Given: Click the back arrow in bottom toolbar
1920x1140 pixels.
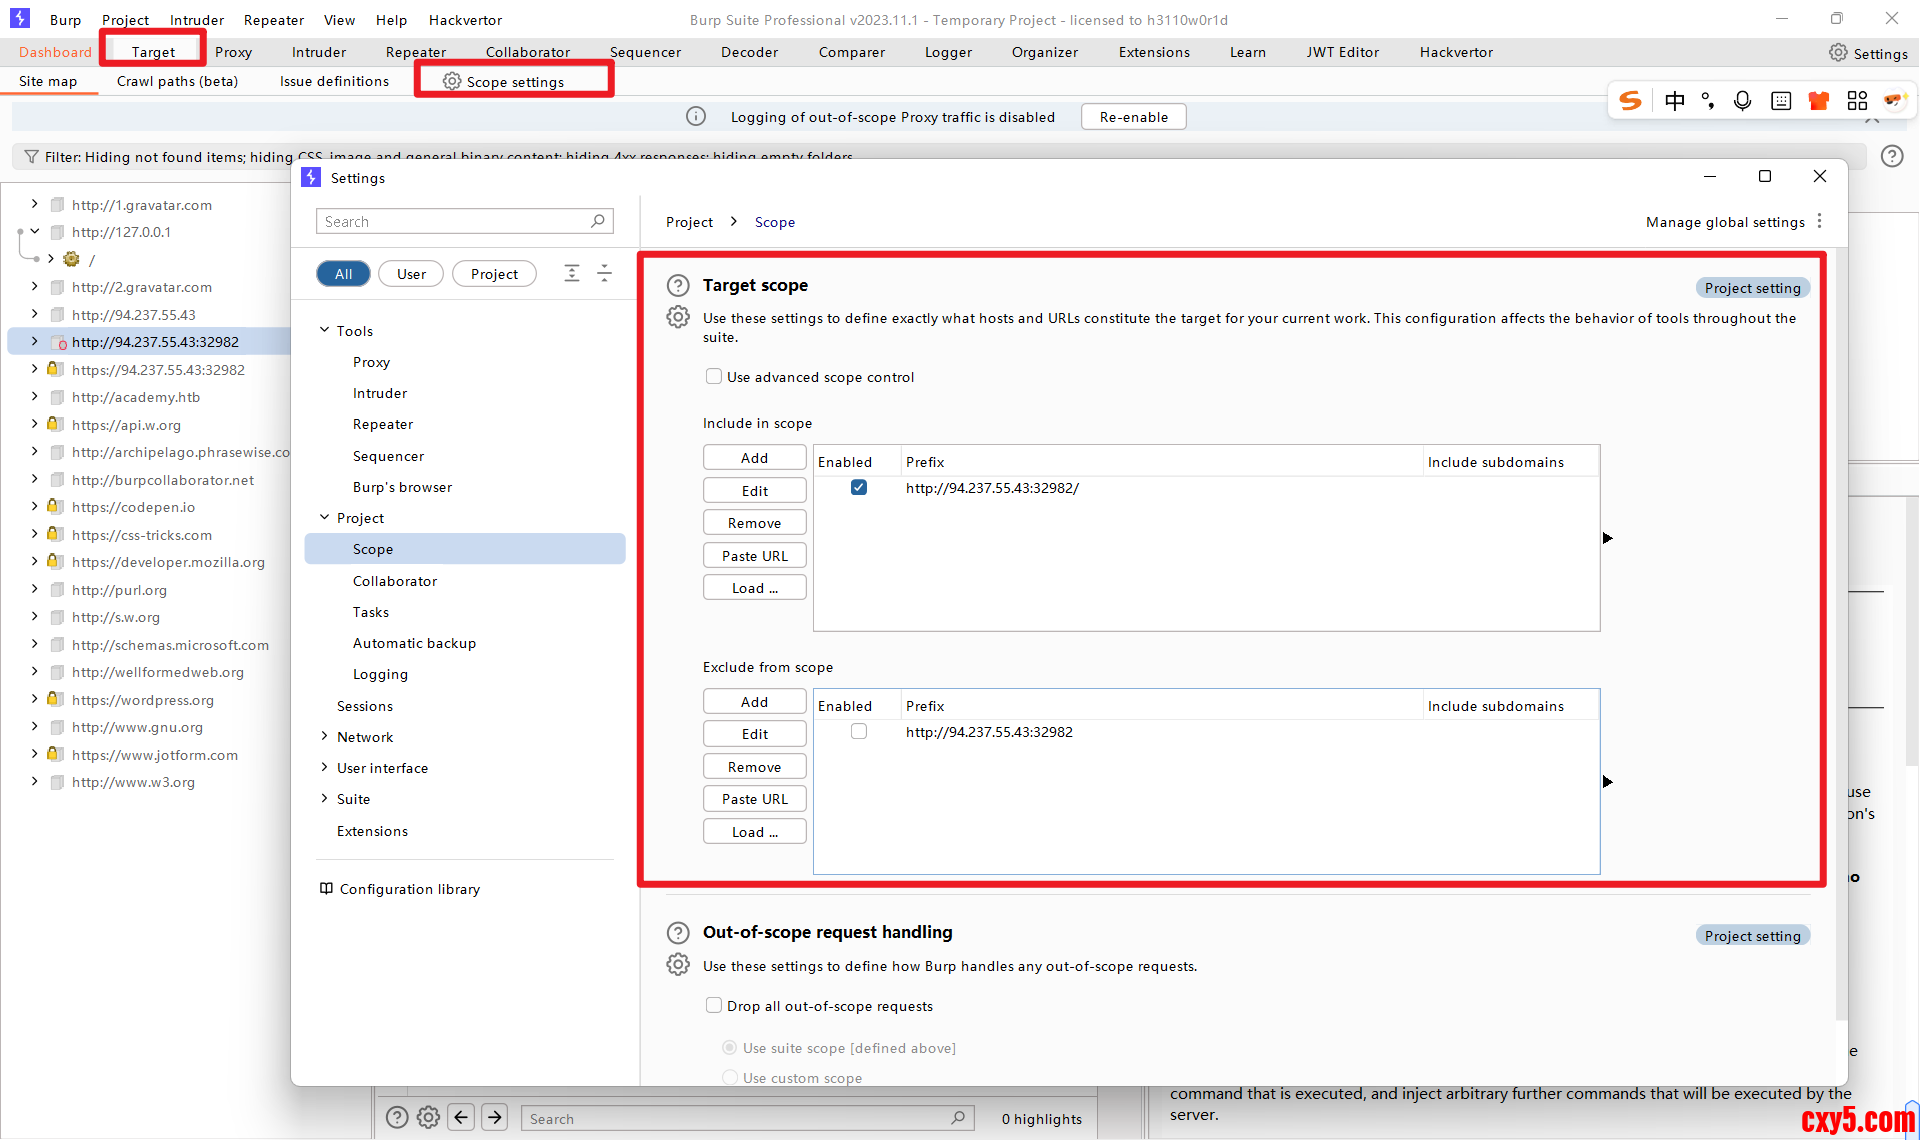Looking at the screenshot, I should [461, 1117].
